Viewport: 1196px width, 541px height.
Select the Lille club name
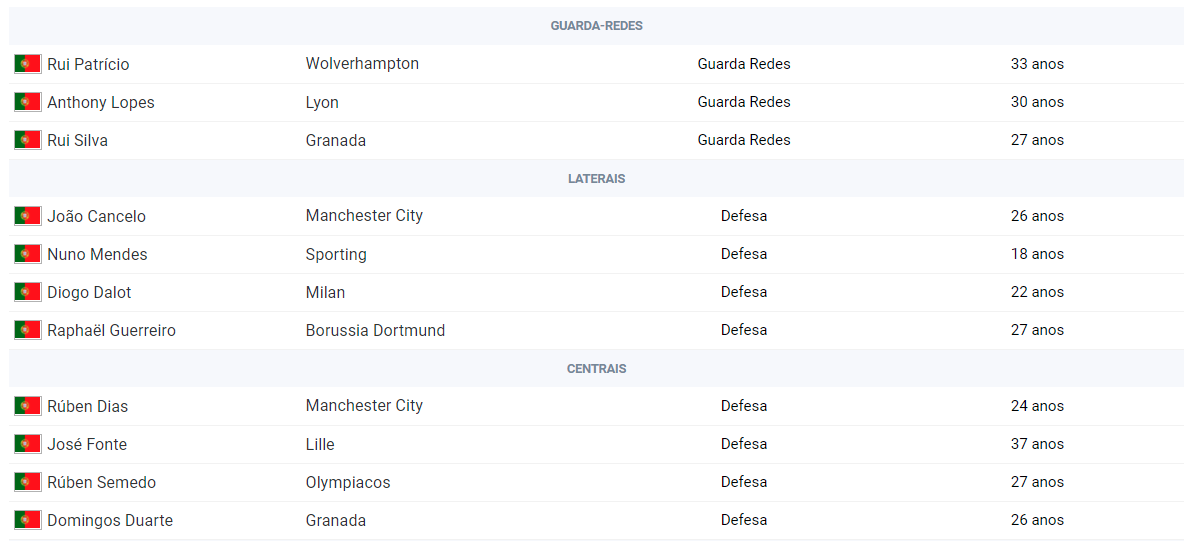(320, 444)
